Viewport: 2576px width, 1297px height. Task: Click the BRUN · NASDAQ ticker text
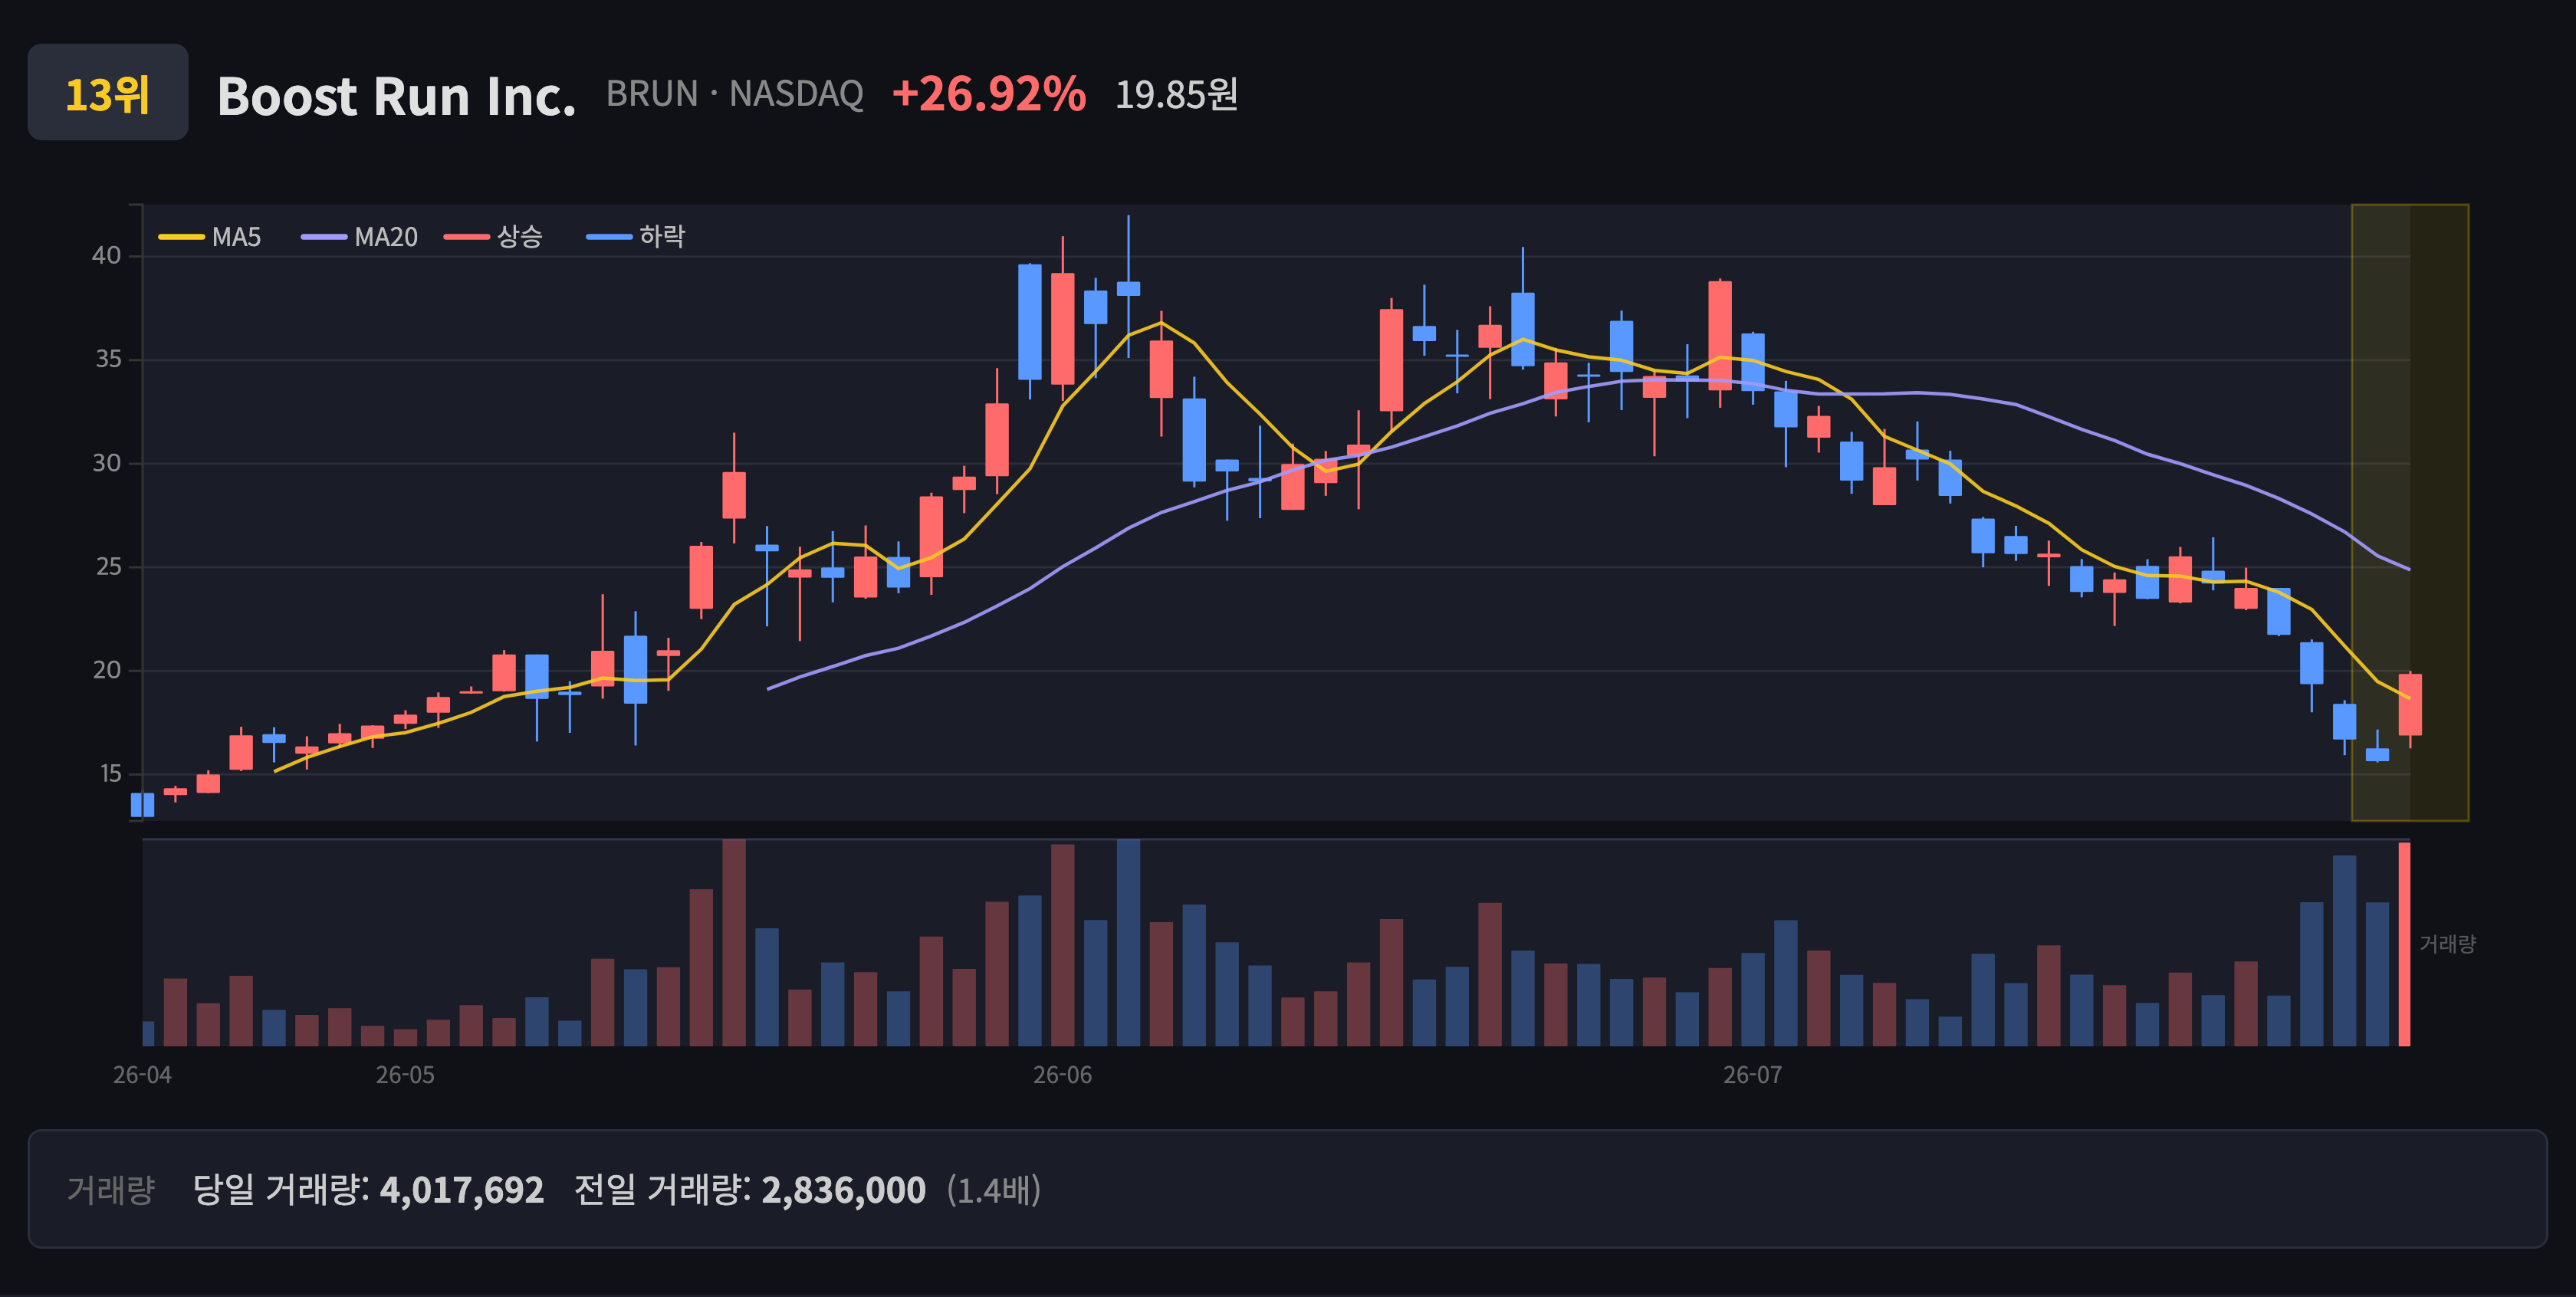tap(734, 94)
